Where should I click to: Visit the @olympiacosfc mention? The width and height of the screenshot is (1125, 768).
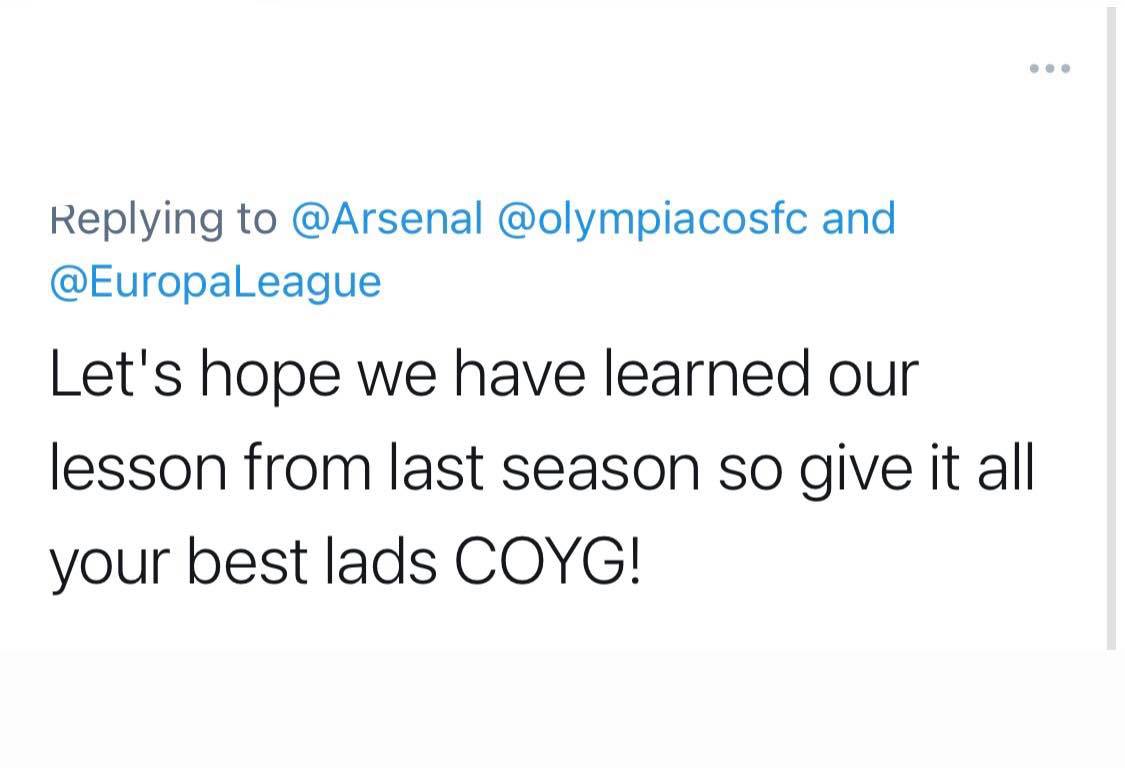[651, 219]
